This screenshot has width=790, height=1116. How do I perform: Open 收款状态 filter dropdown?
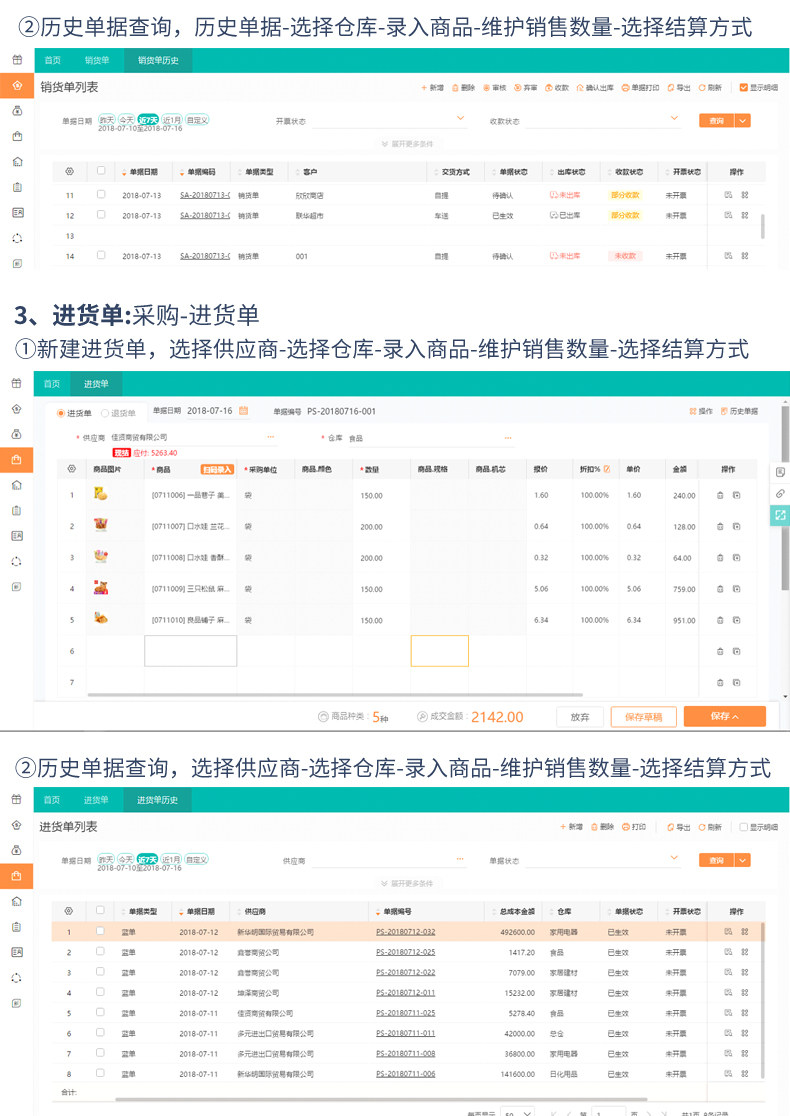point(674,119)
